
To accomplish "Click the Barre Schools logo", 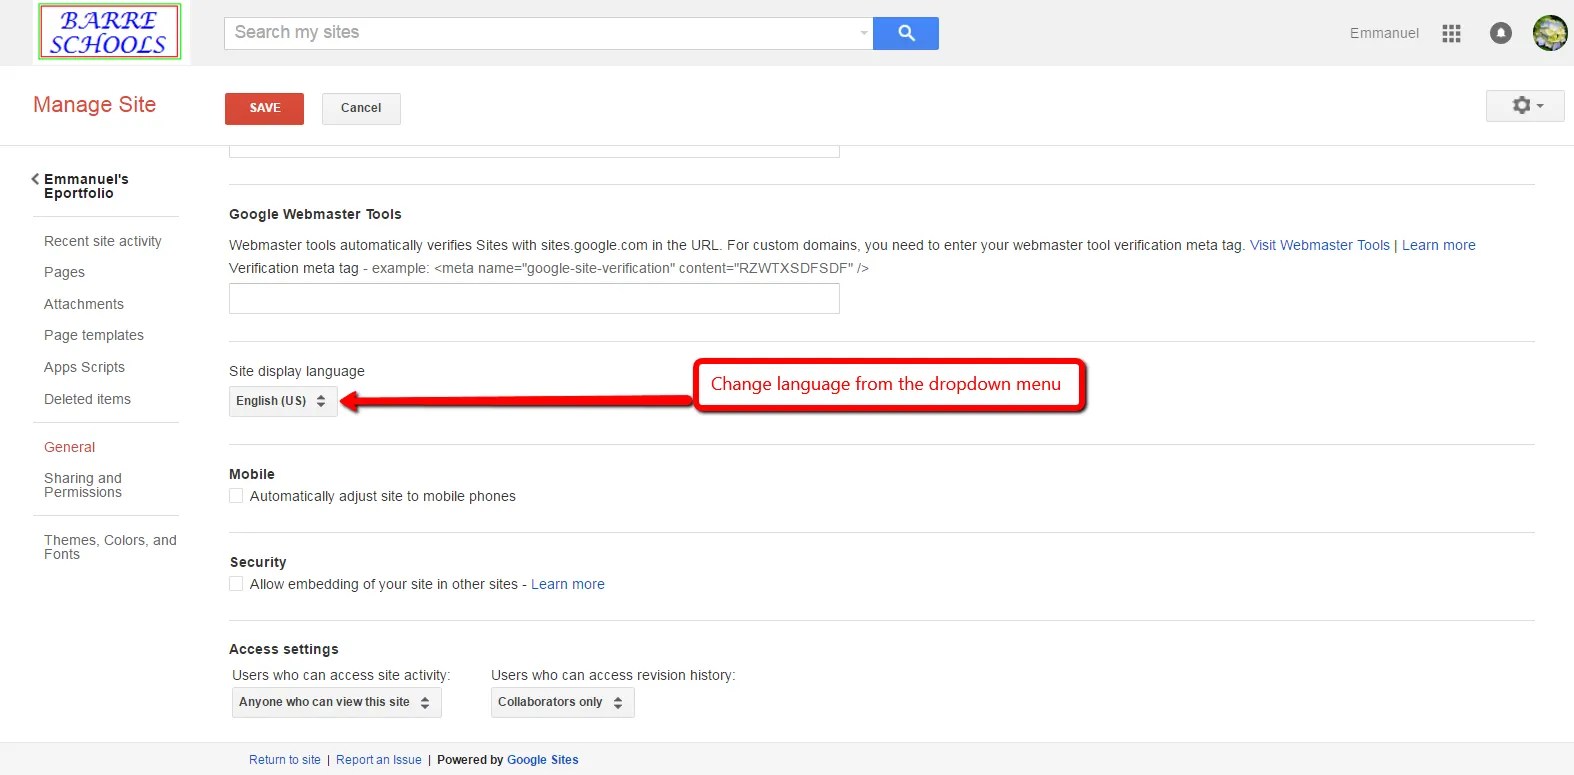I will (109, 32).
